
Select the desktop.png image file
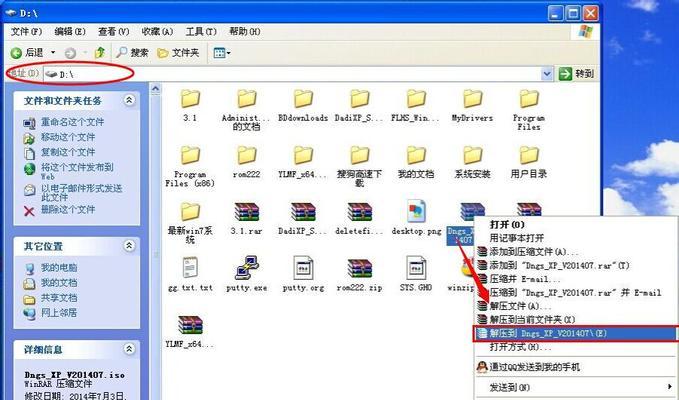(416, 218)
